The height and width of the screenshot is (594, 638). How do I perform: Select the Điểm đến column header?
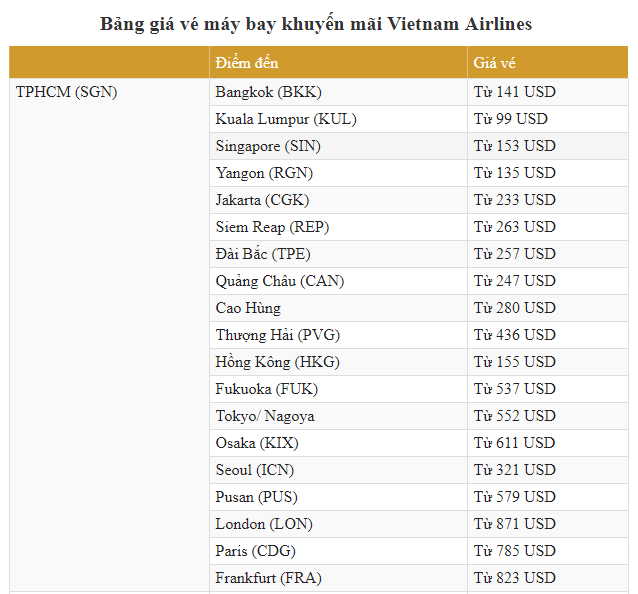click(338, 62)
